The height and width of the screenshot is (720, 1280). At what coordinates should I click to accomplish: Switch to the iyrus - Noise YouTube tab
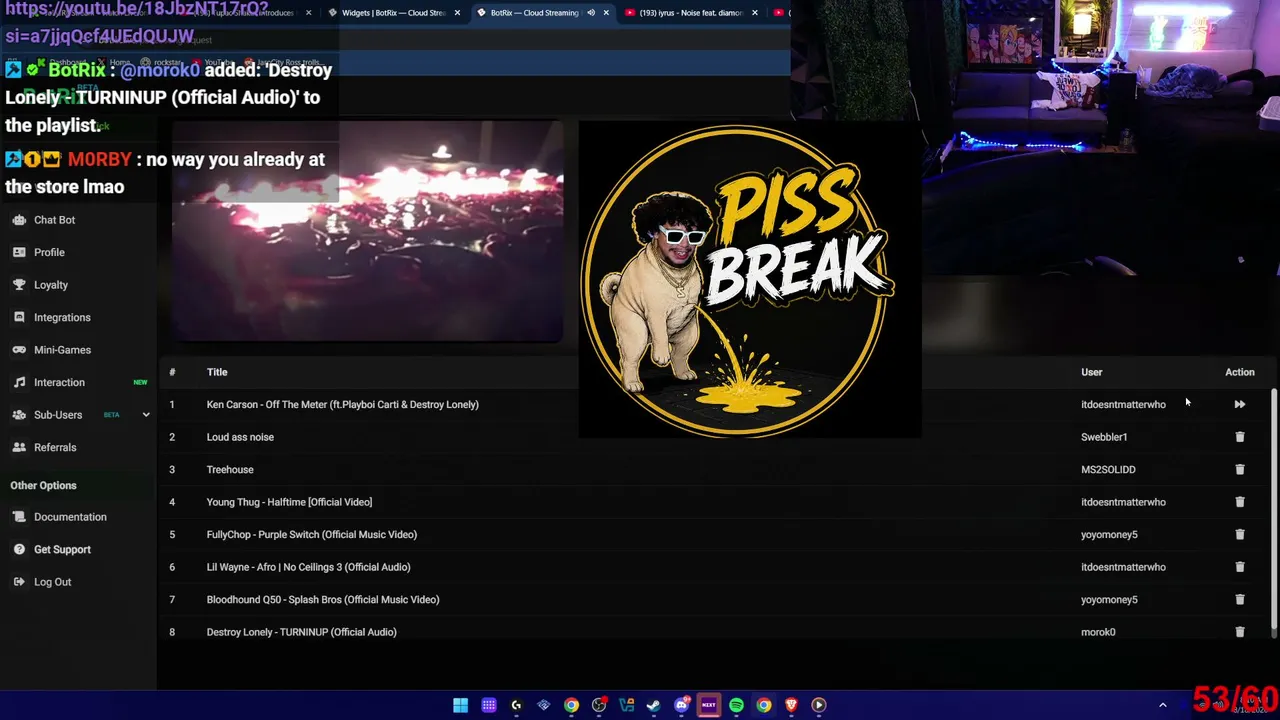click(x=689, y=13)
